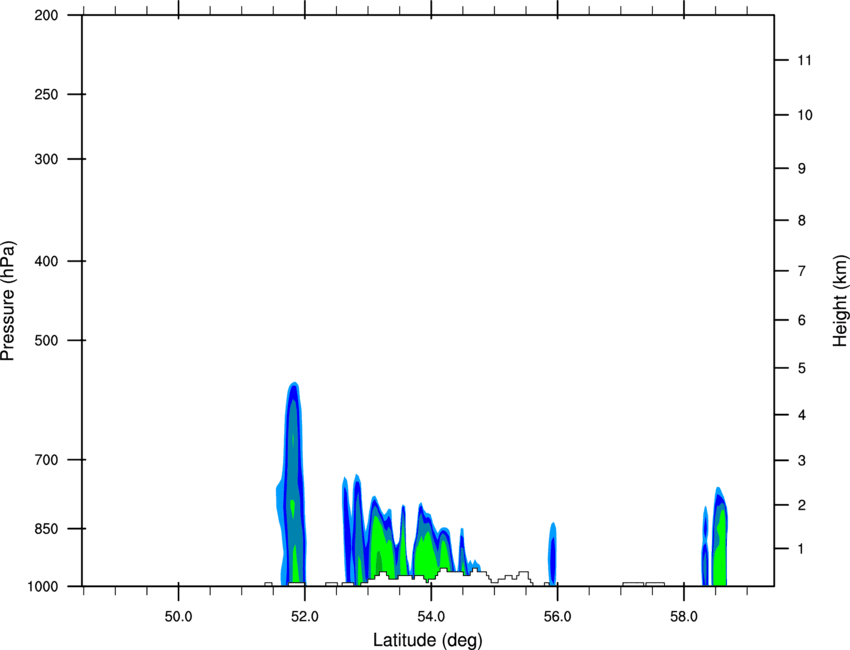Click the 11 km height label
850x650 pixels.
(x=804, y=60)
